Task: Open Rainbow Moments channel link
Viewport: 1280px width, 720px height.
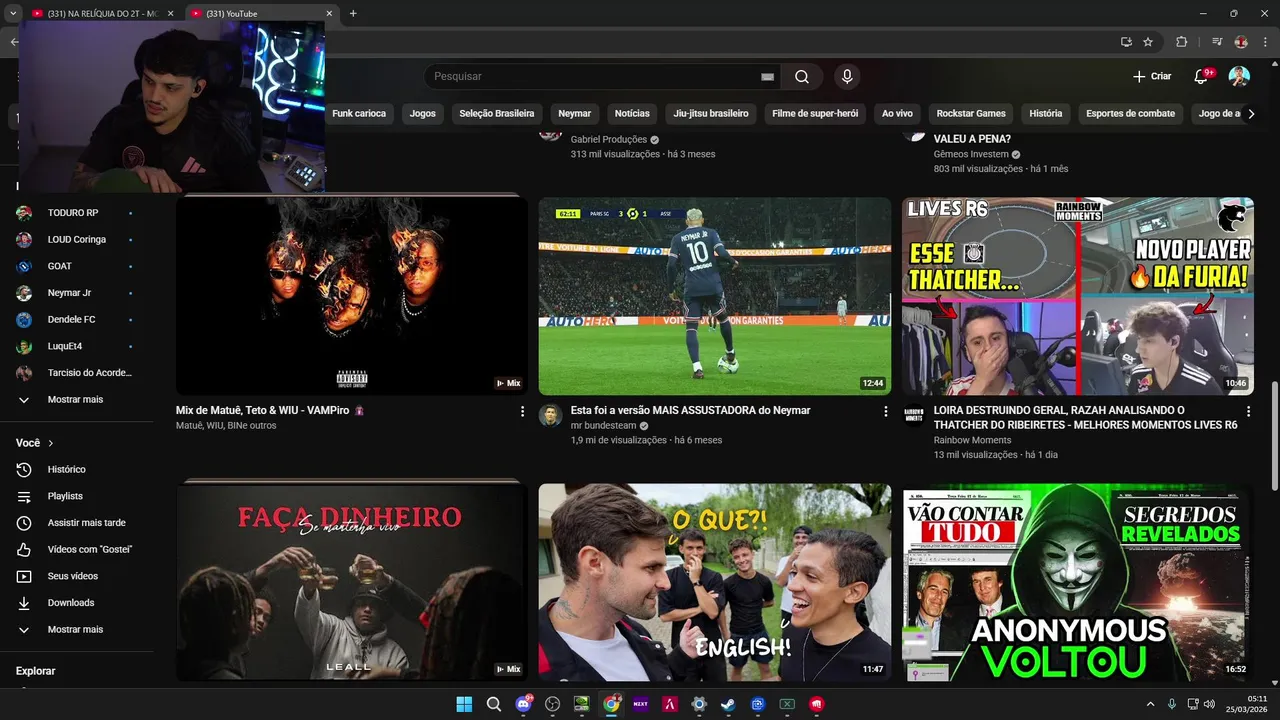Action: pos(972,440)
